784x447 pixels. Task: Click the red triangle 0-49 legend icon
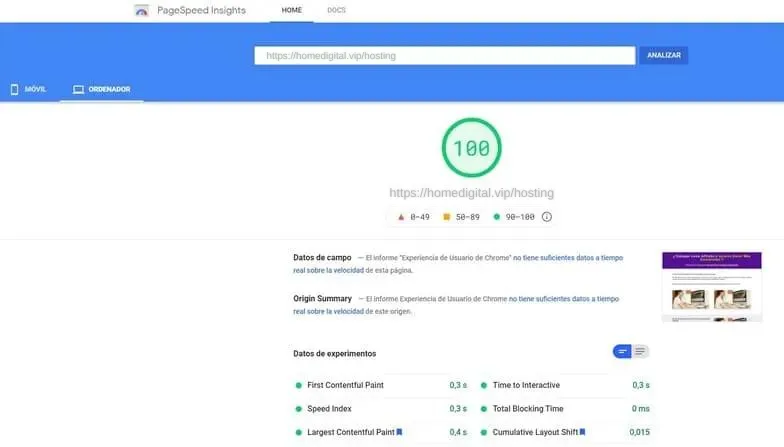[x=400, y=217]
